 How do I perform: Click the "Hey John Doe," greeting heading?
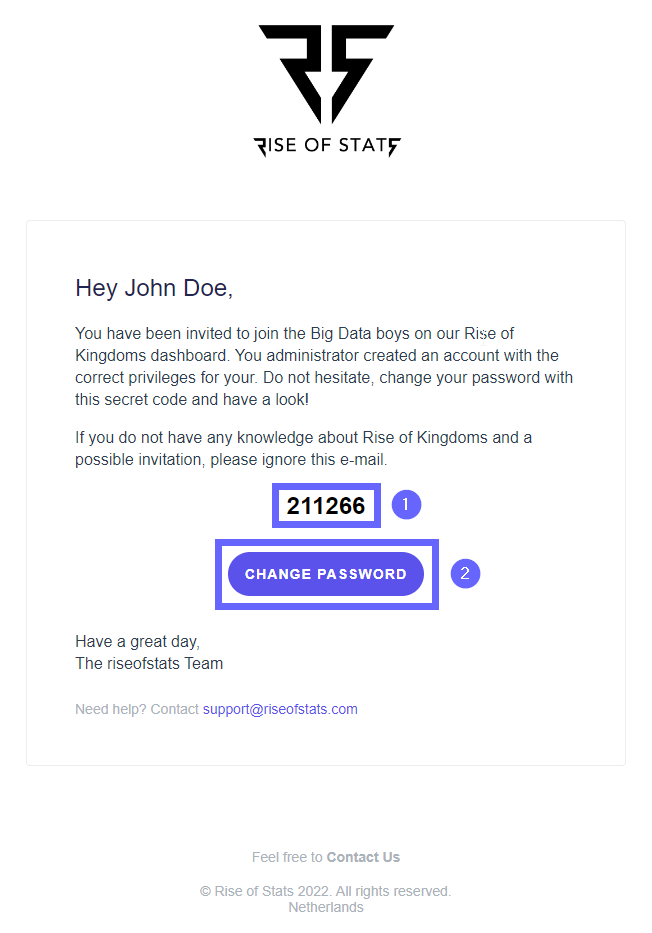pos(154,289)
